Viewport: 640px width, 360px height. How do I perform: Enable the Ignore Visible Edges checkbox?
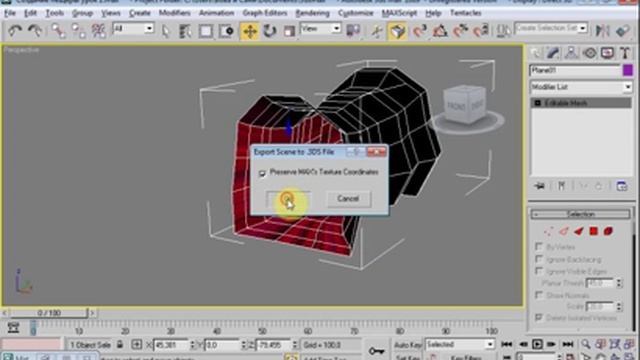[x=539, y=271]
